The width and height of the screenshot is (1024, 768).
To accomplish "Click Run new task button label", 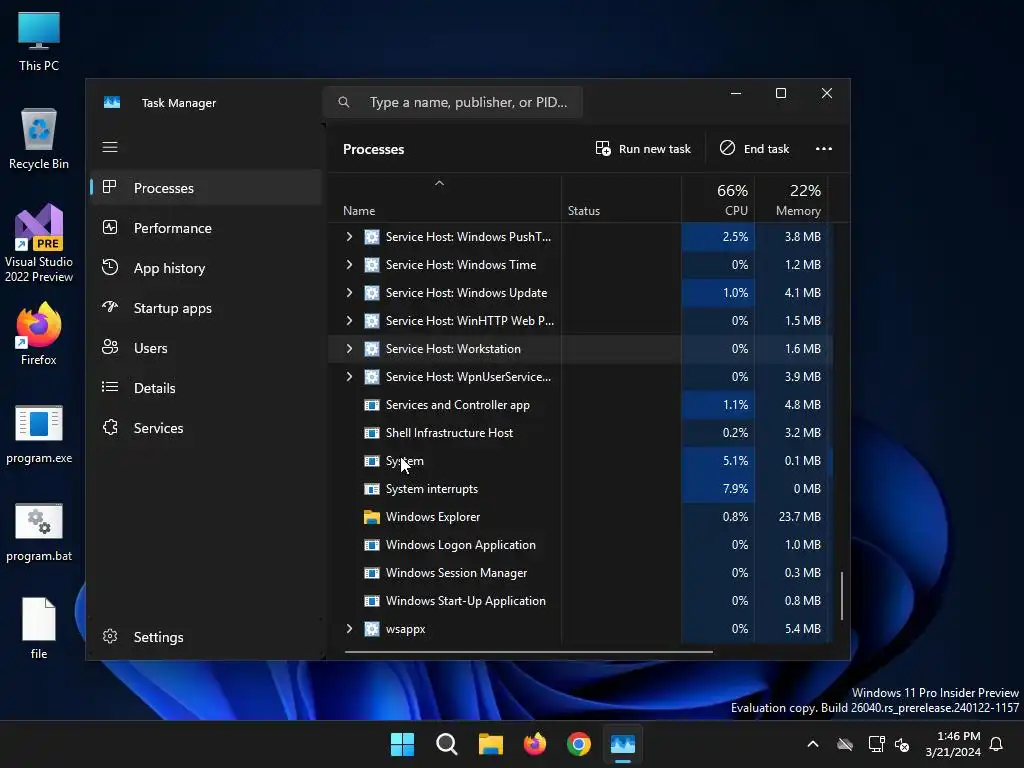I will (x=654, y=149).
